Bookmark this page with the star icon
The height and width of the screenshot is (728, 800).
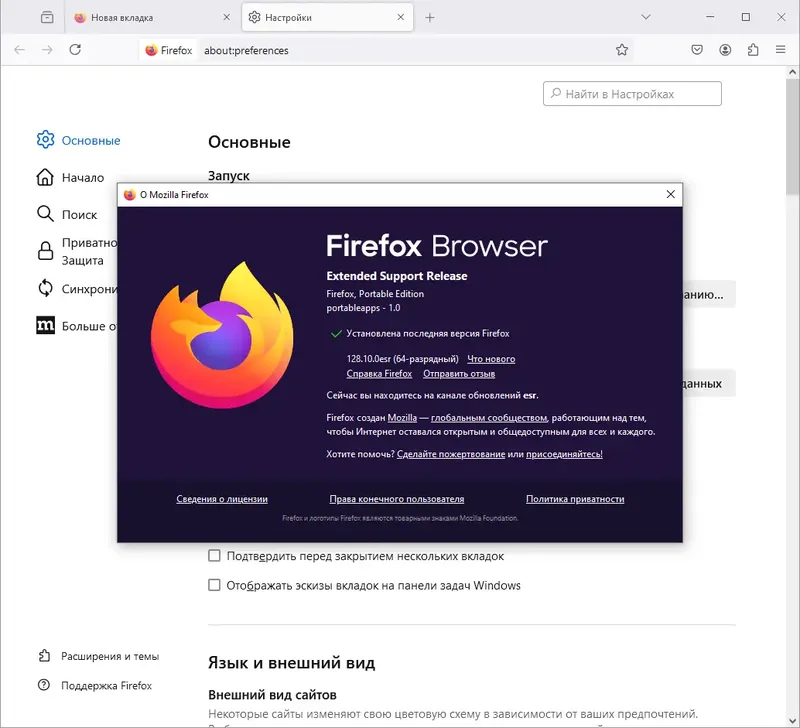tap(622, 48)
